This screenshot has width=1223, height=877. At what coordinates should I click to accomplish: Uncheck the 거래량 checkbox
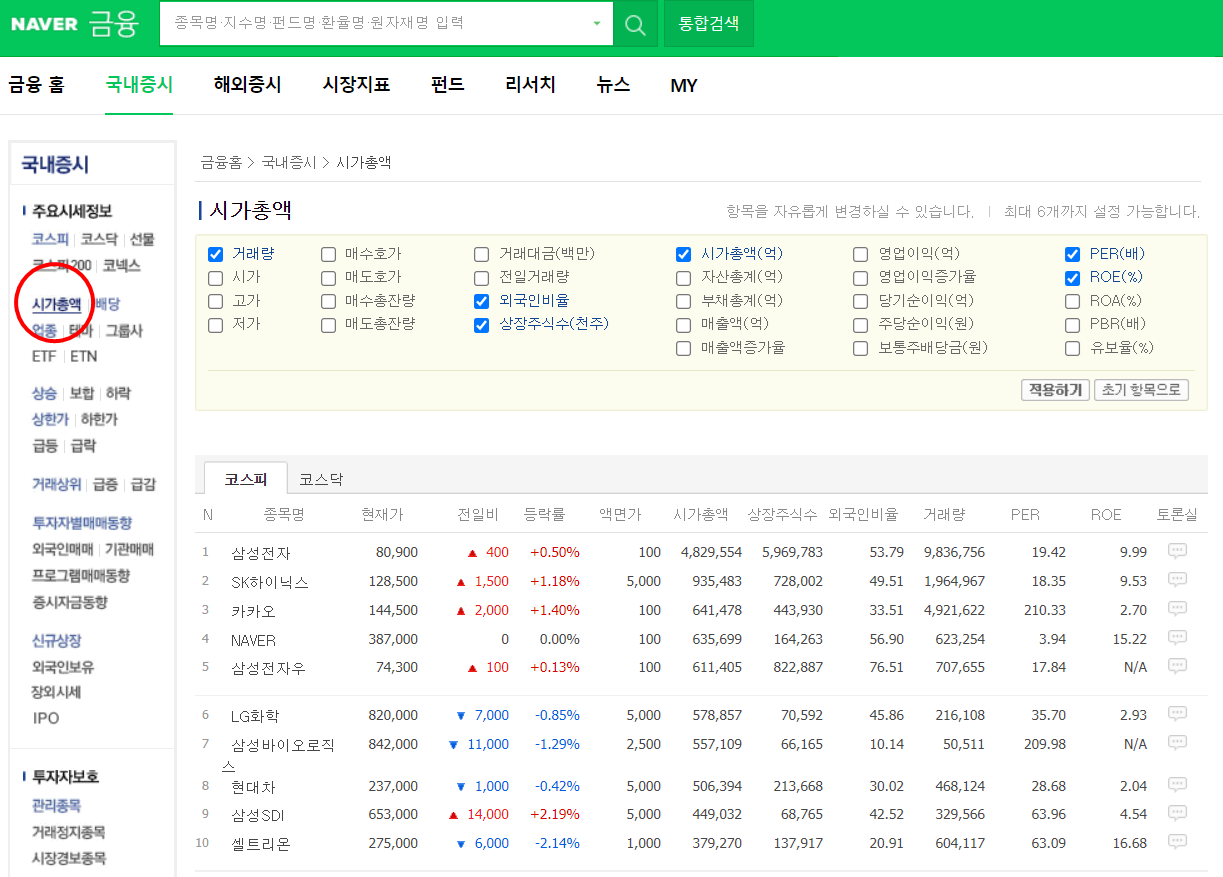click(x=215, y=254)
